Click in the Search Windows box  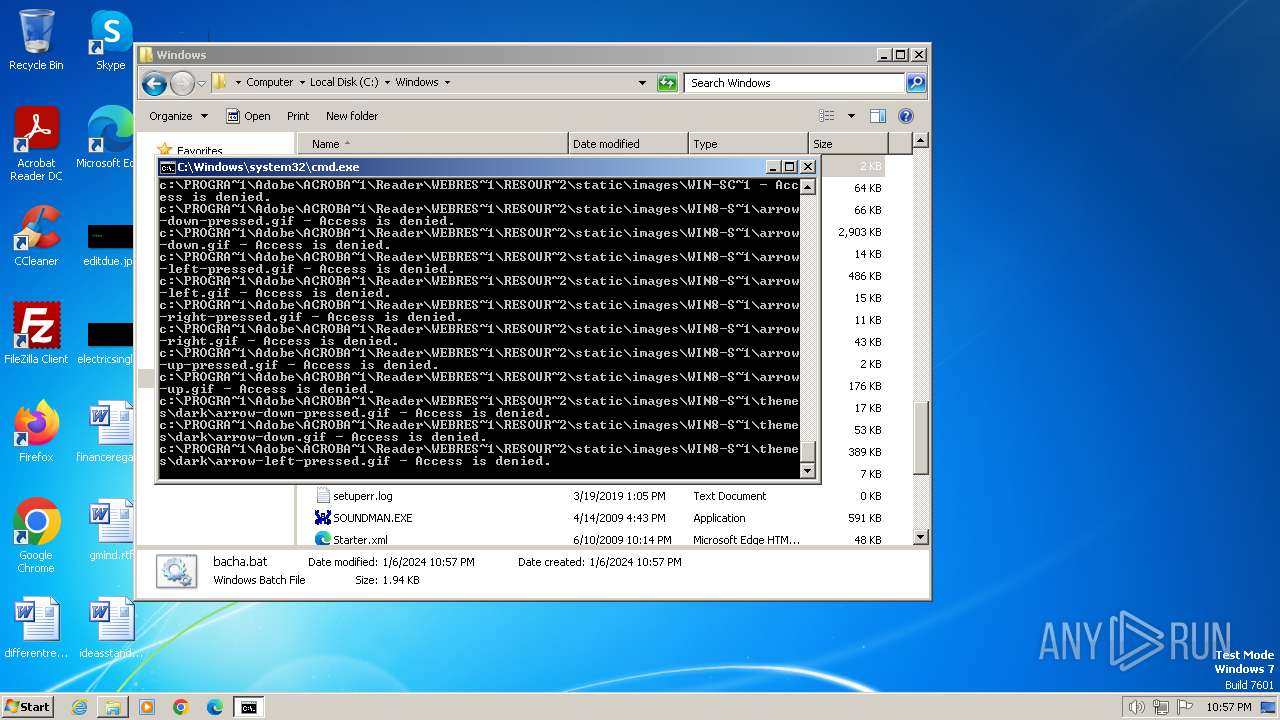[x=795, y=83]
